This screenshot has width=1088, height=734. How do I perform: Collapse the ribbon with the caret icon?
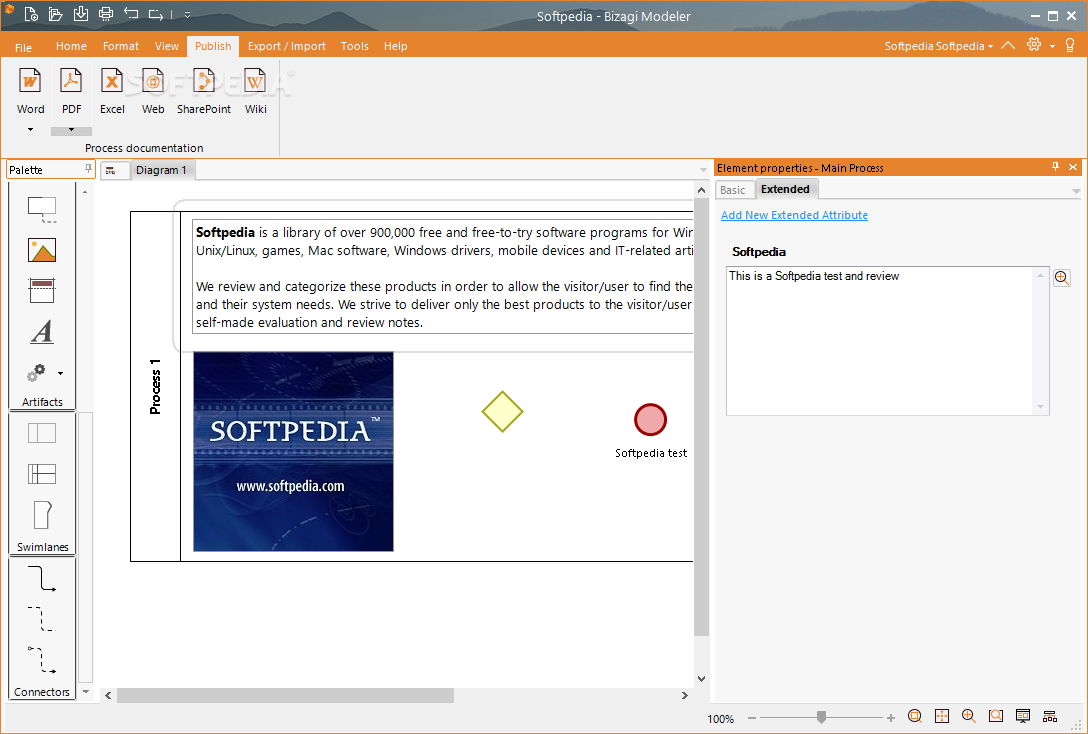pos(1008,45)
